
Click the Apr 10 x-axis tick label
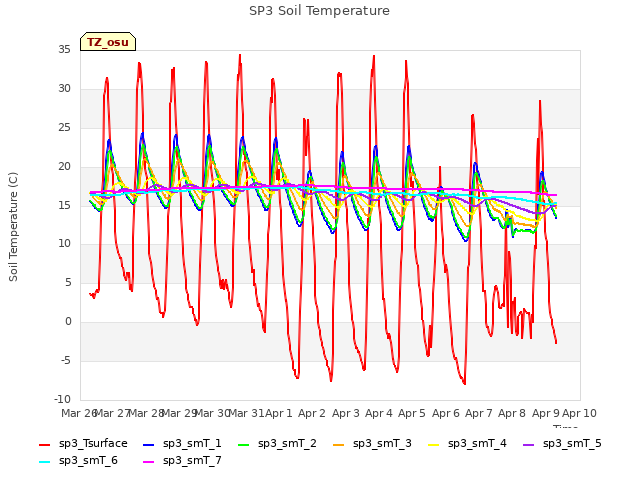579,413
